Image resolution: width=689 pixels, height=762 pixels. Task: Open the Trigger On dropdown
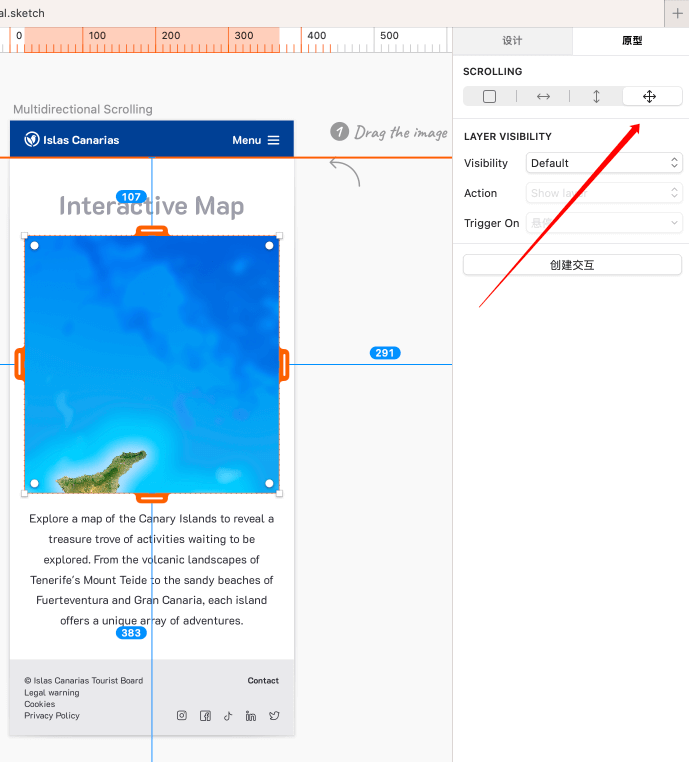tap(604, 223)
